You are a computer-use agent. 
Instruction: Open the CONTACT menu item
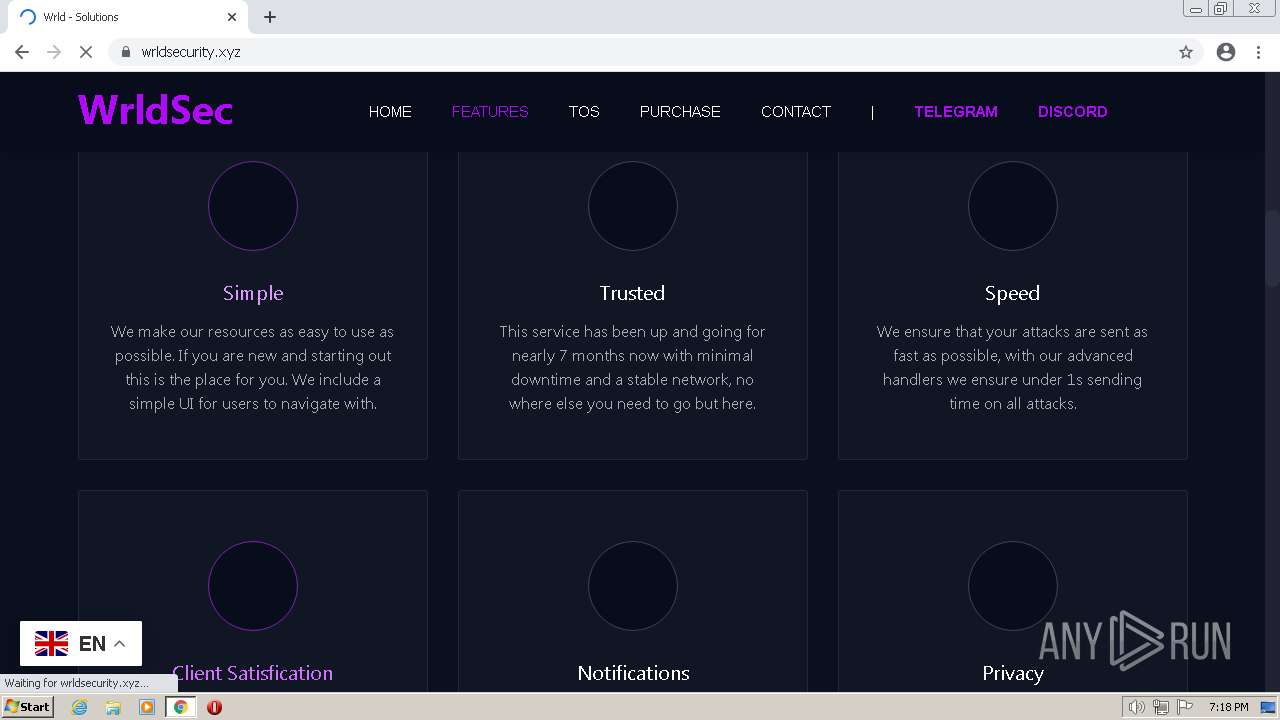pos(796,112)
